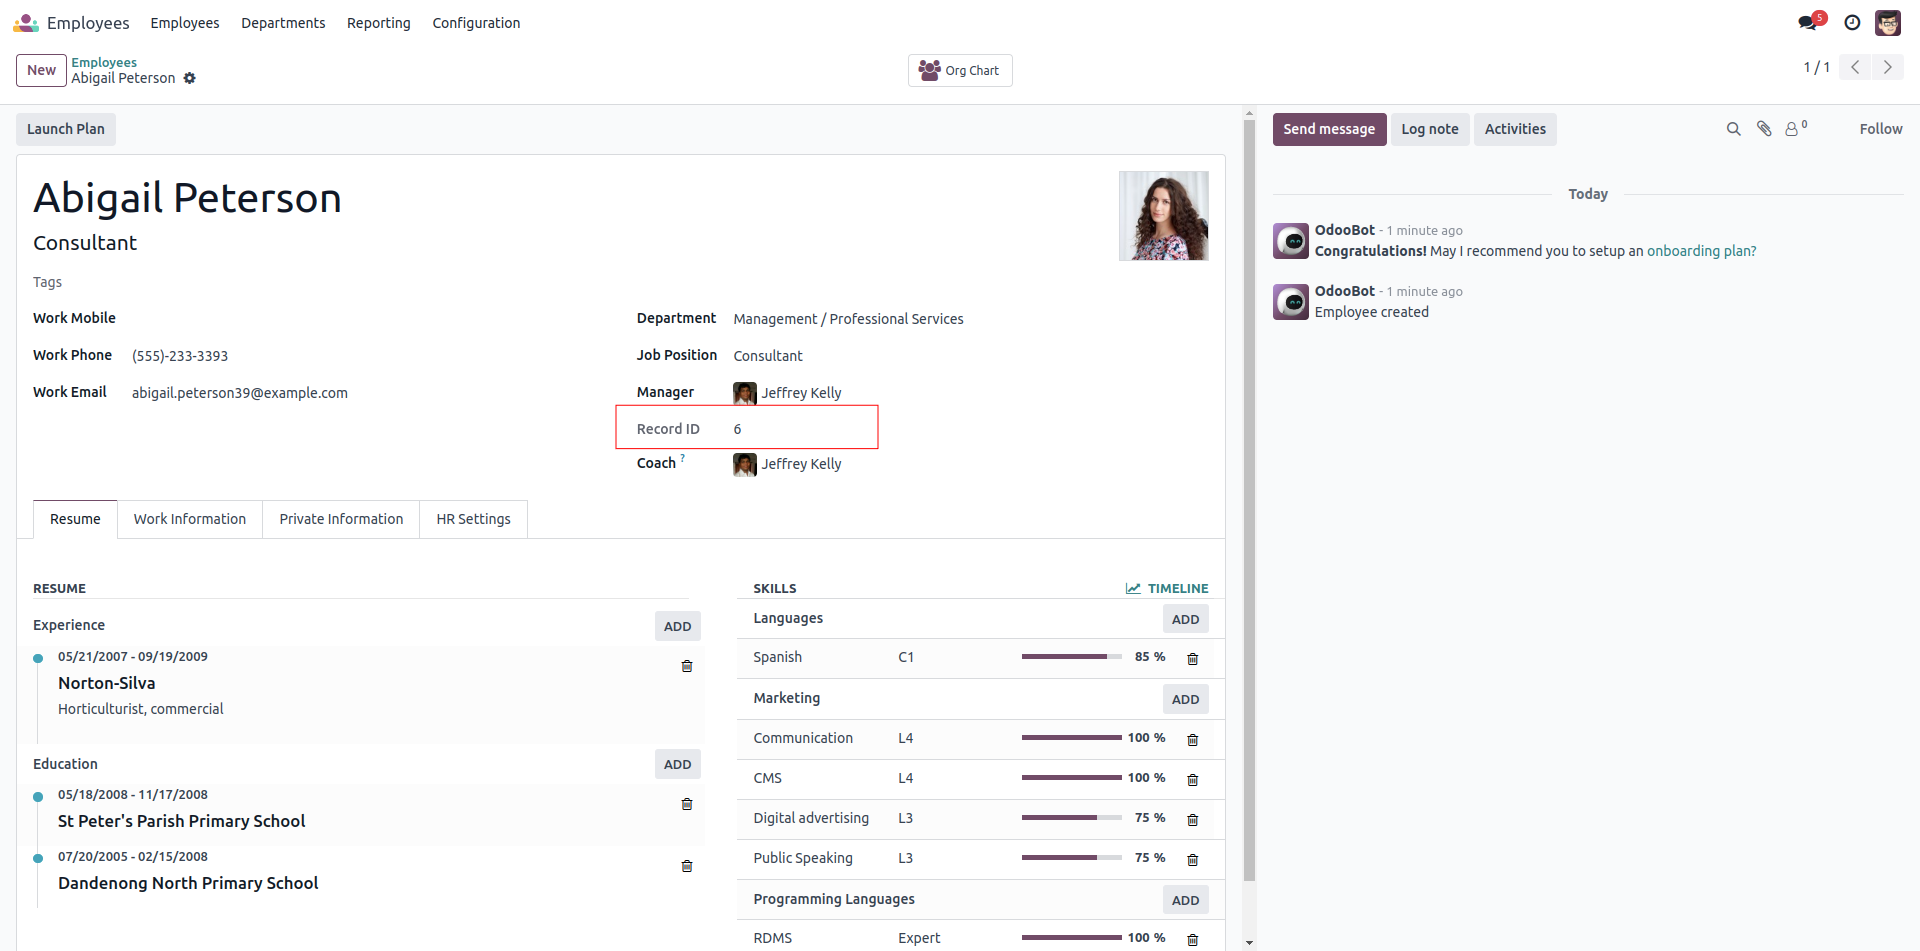Click the Communication 100% progress bar

pos(1071,737)
